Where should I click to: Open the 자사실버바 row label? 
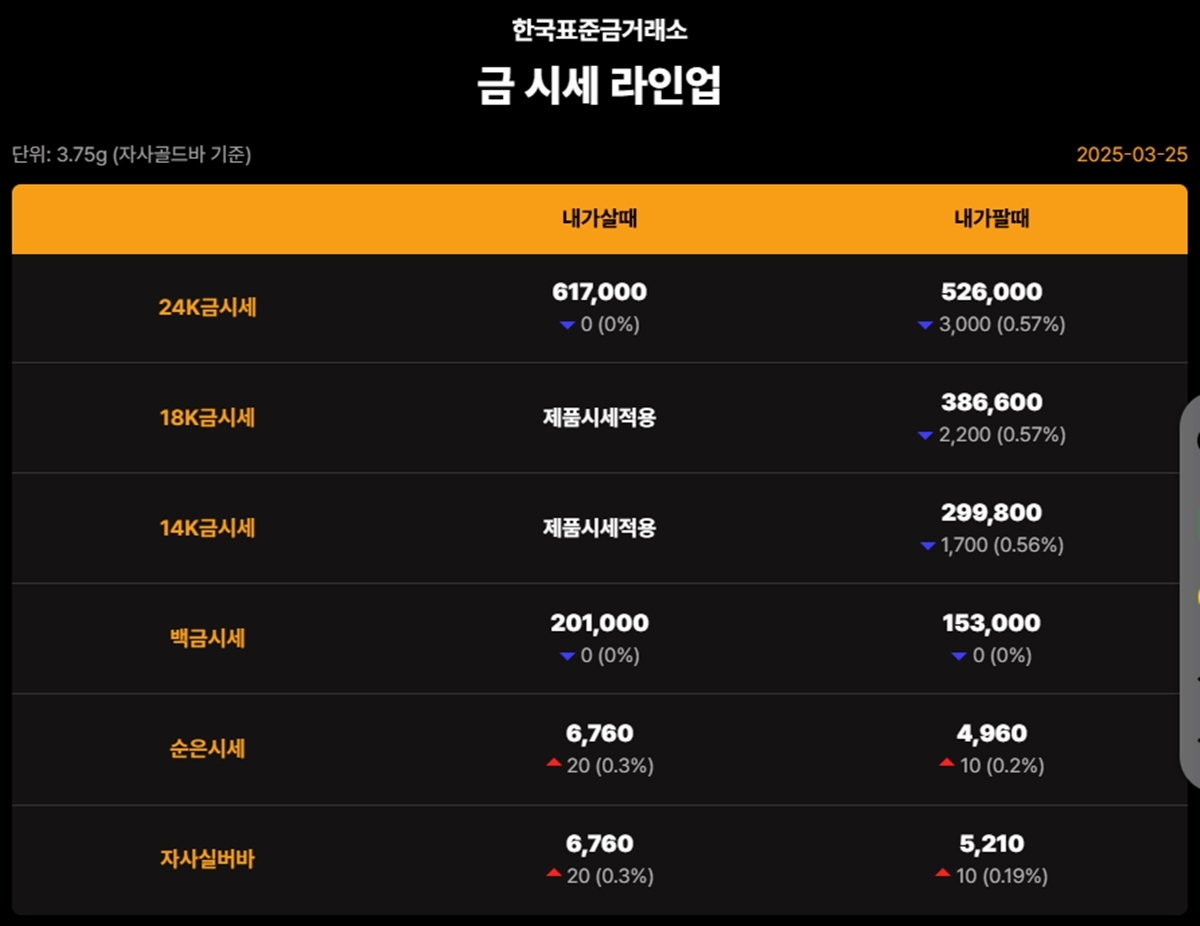pos(207,859)
